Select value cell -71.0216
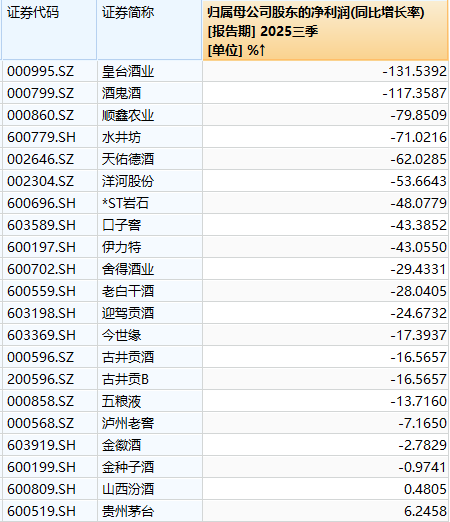This screenshot has width=450, height=522. coord(325,137)
